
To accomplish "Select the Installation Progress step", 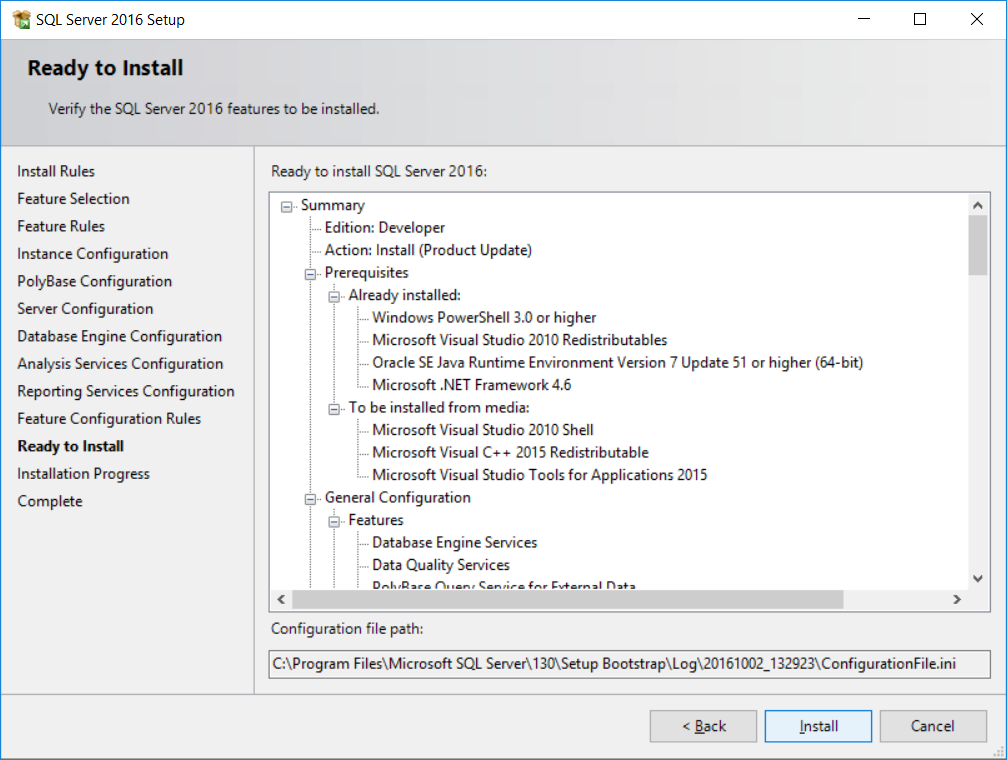I will (83, 474).
